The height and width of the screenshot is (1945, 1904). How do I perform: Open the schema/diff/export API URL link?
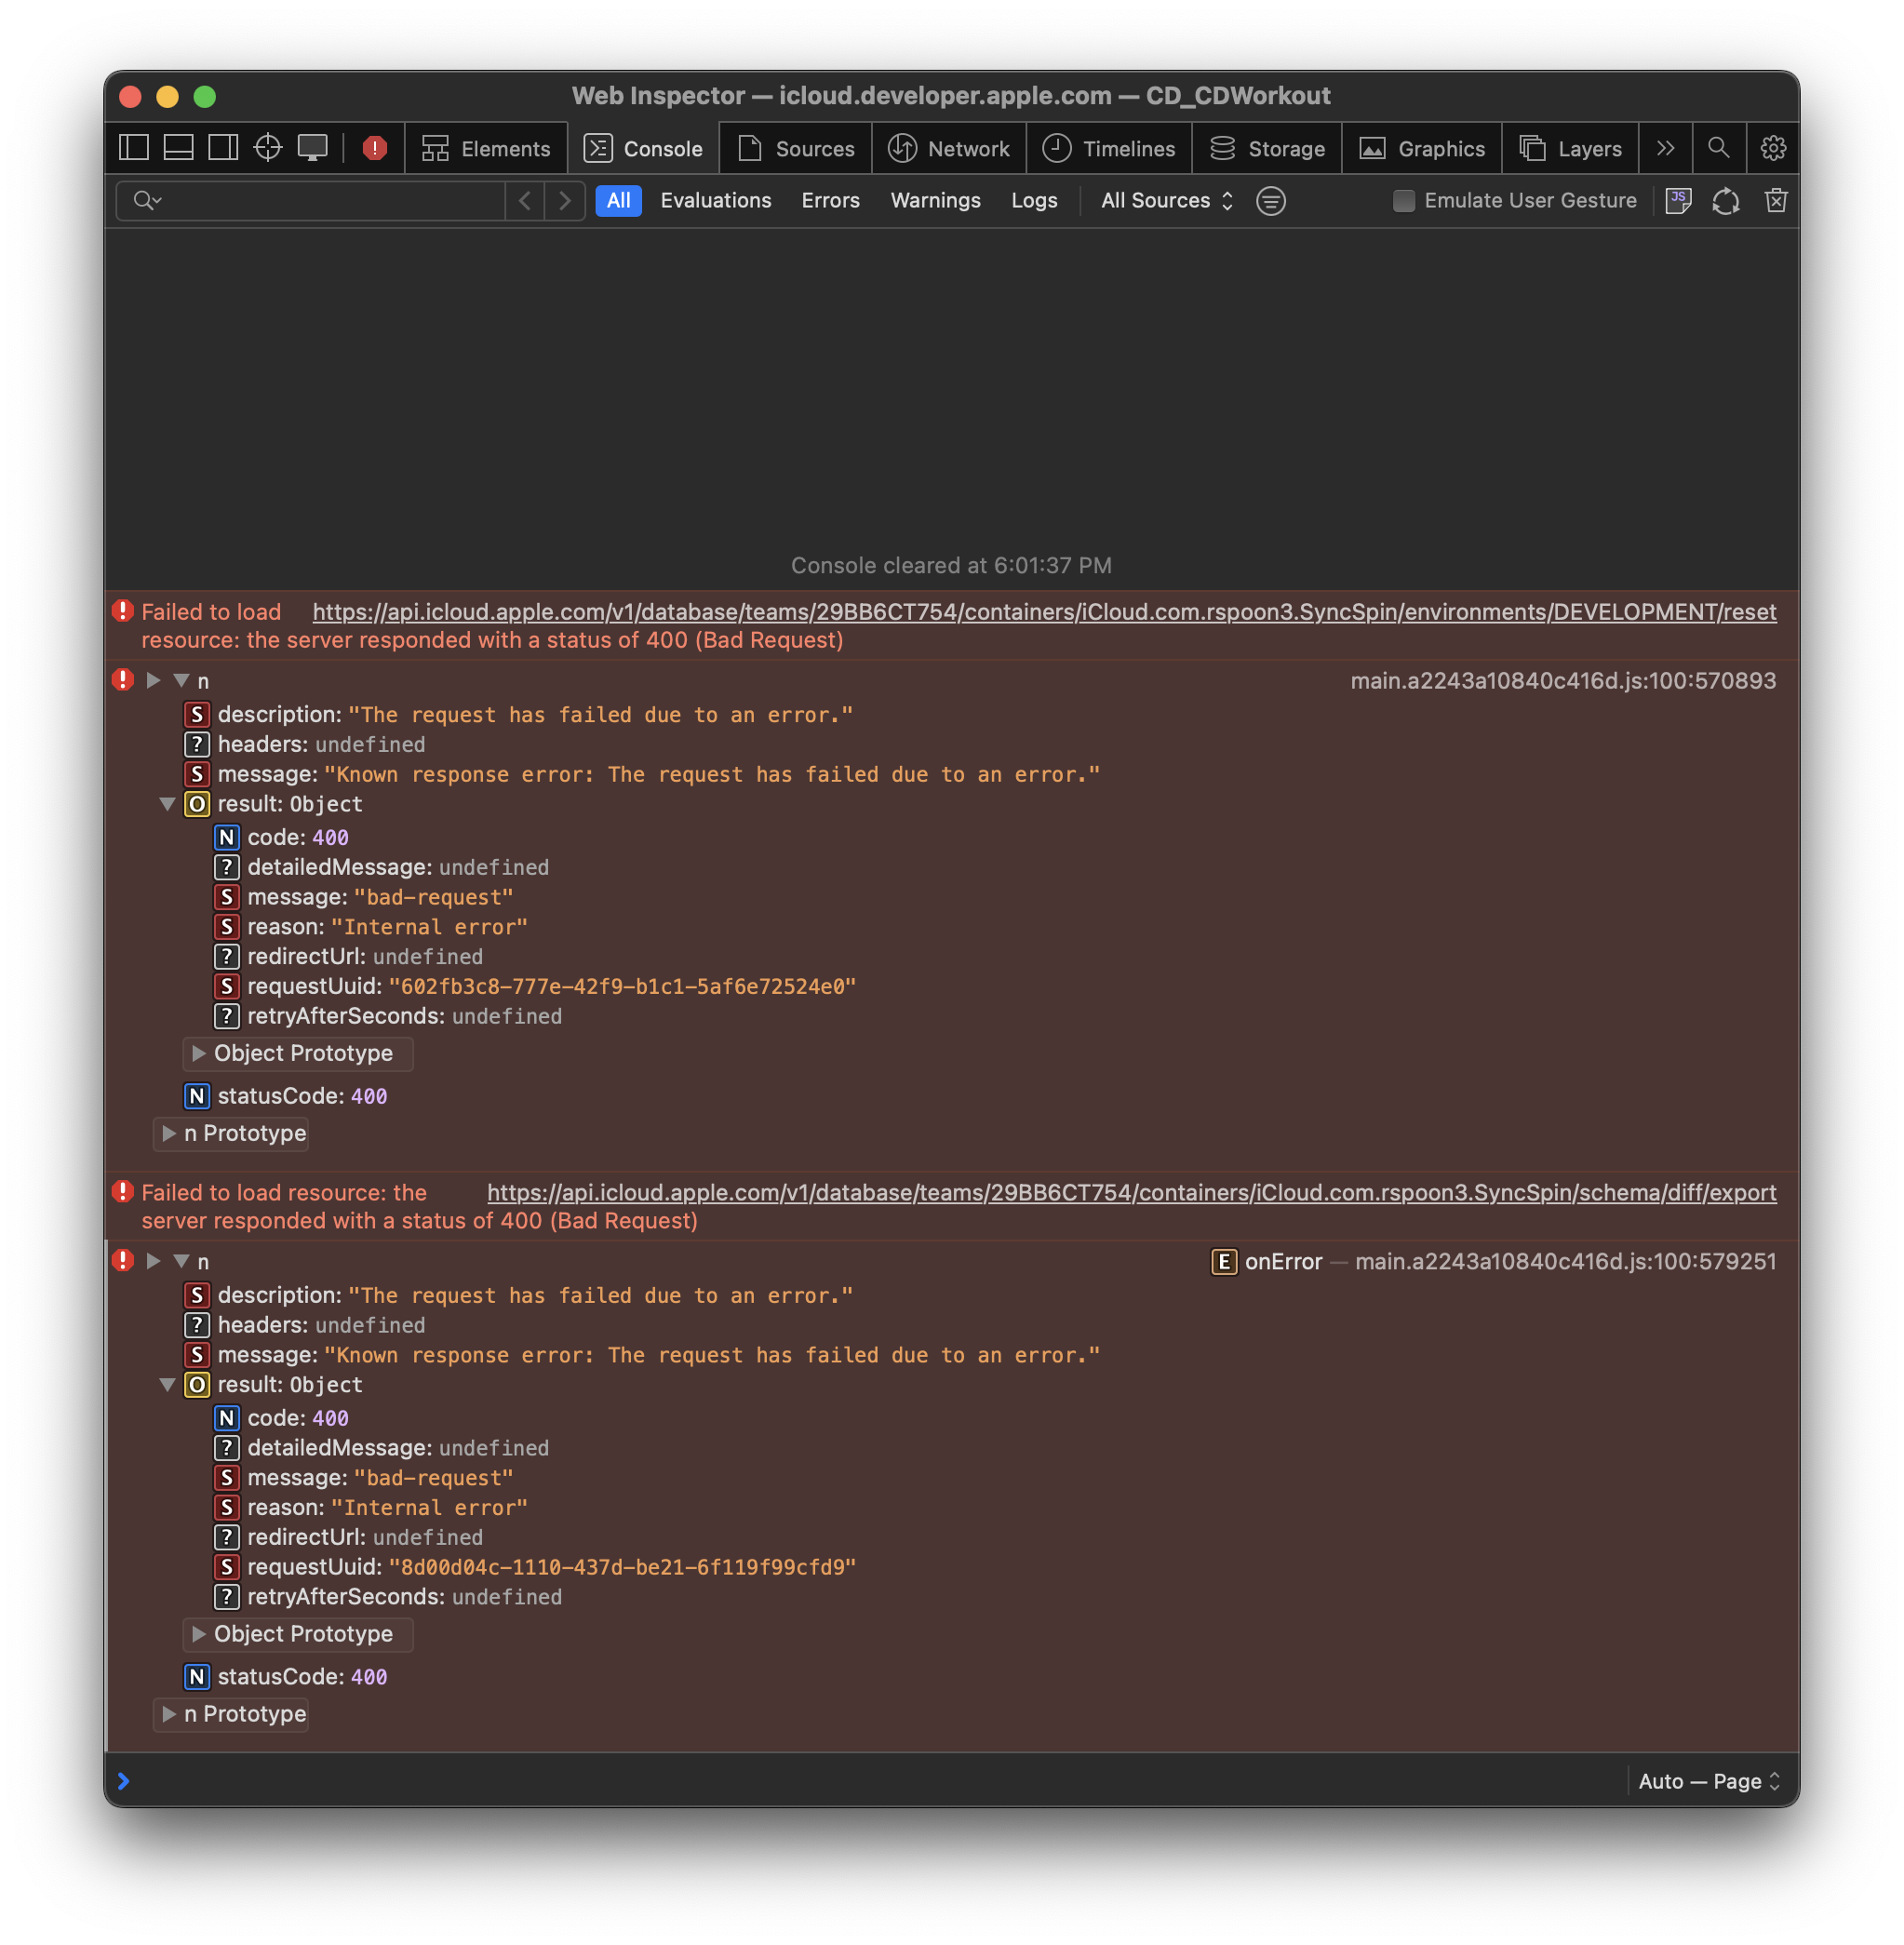point(1131,1193)
